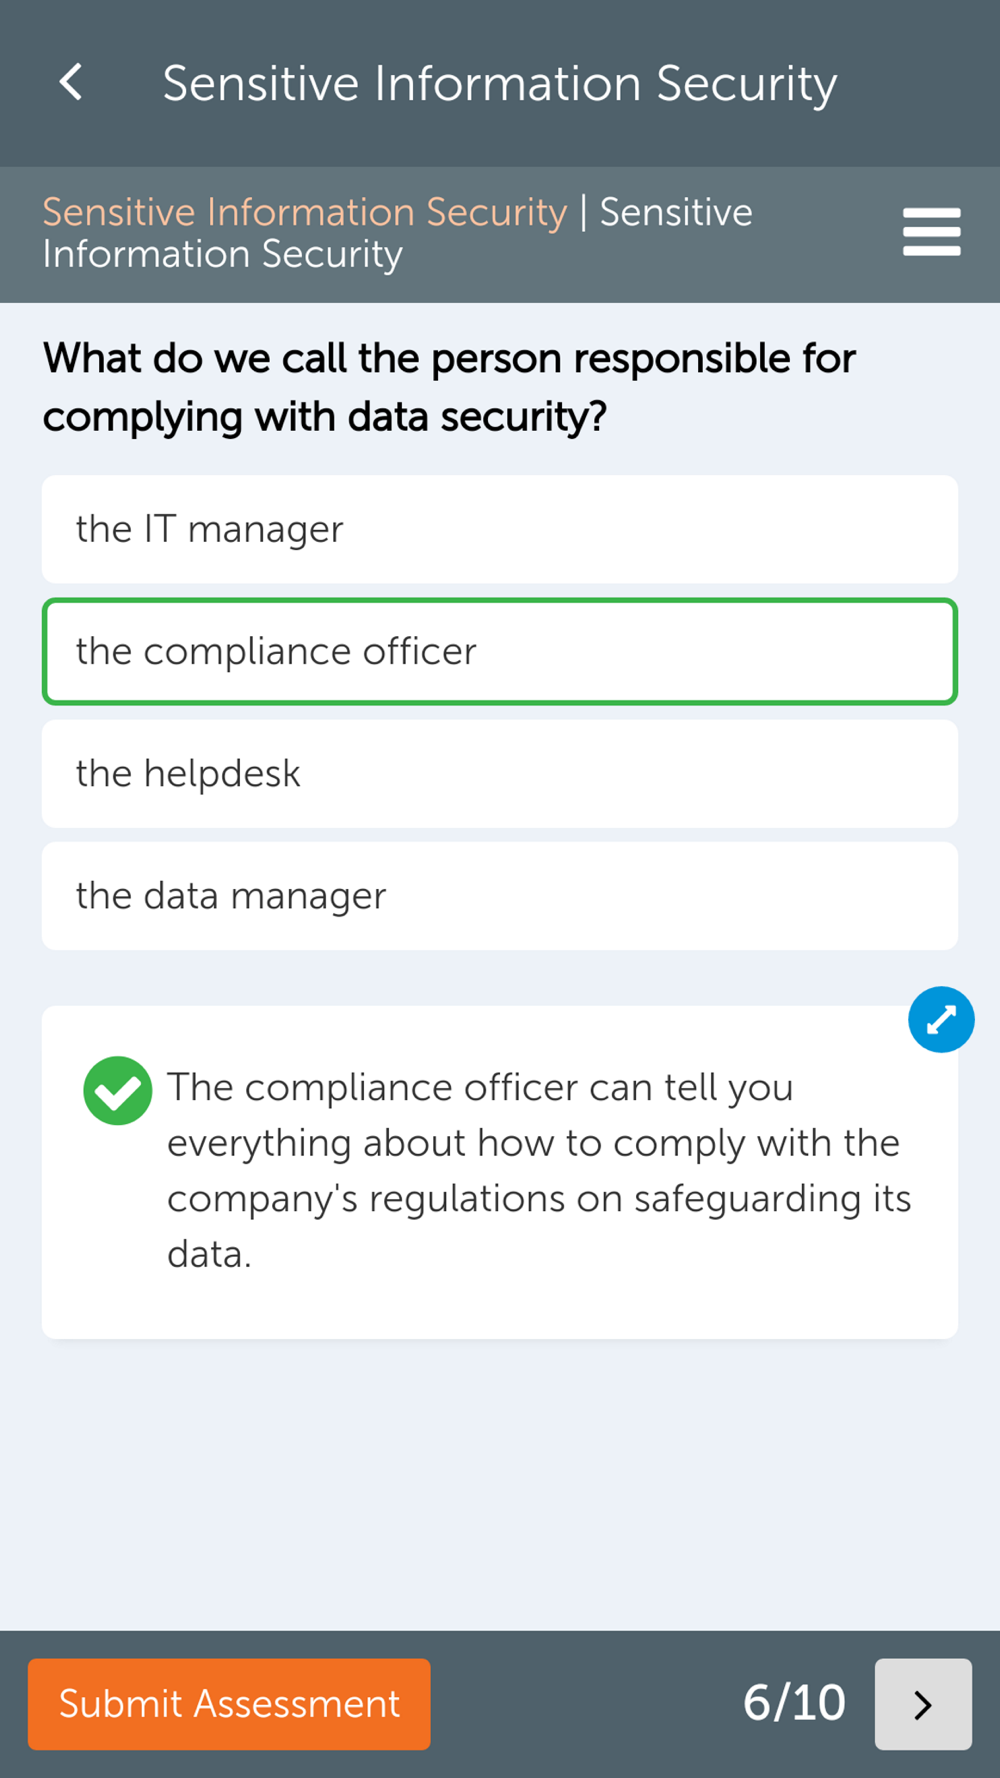The width and height of the screenshot is (1000, 1778).
Task: Click the white breadcrumb current lesson title
Action: pyautogui.click(x=222, y=254)
